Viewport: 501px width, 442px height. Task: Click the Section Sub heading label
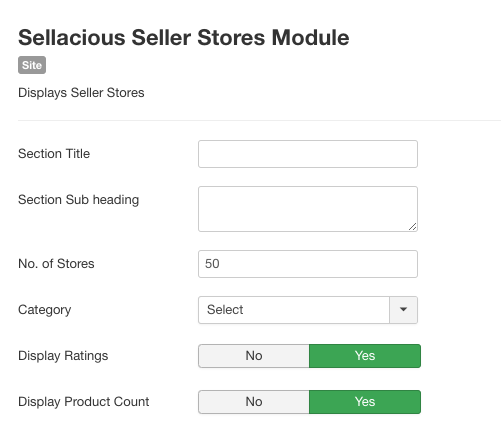click(x=78, y=200)
